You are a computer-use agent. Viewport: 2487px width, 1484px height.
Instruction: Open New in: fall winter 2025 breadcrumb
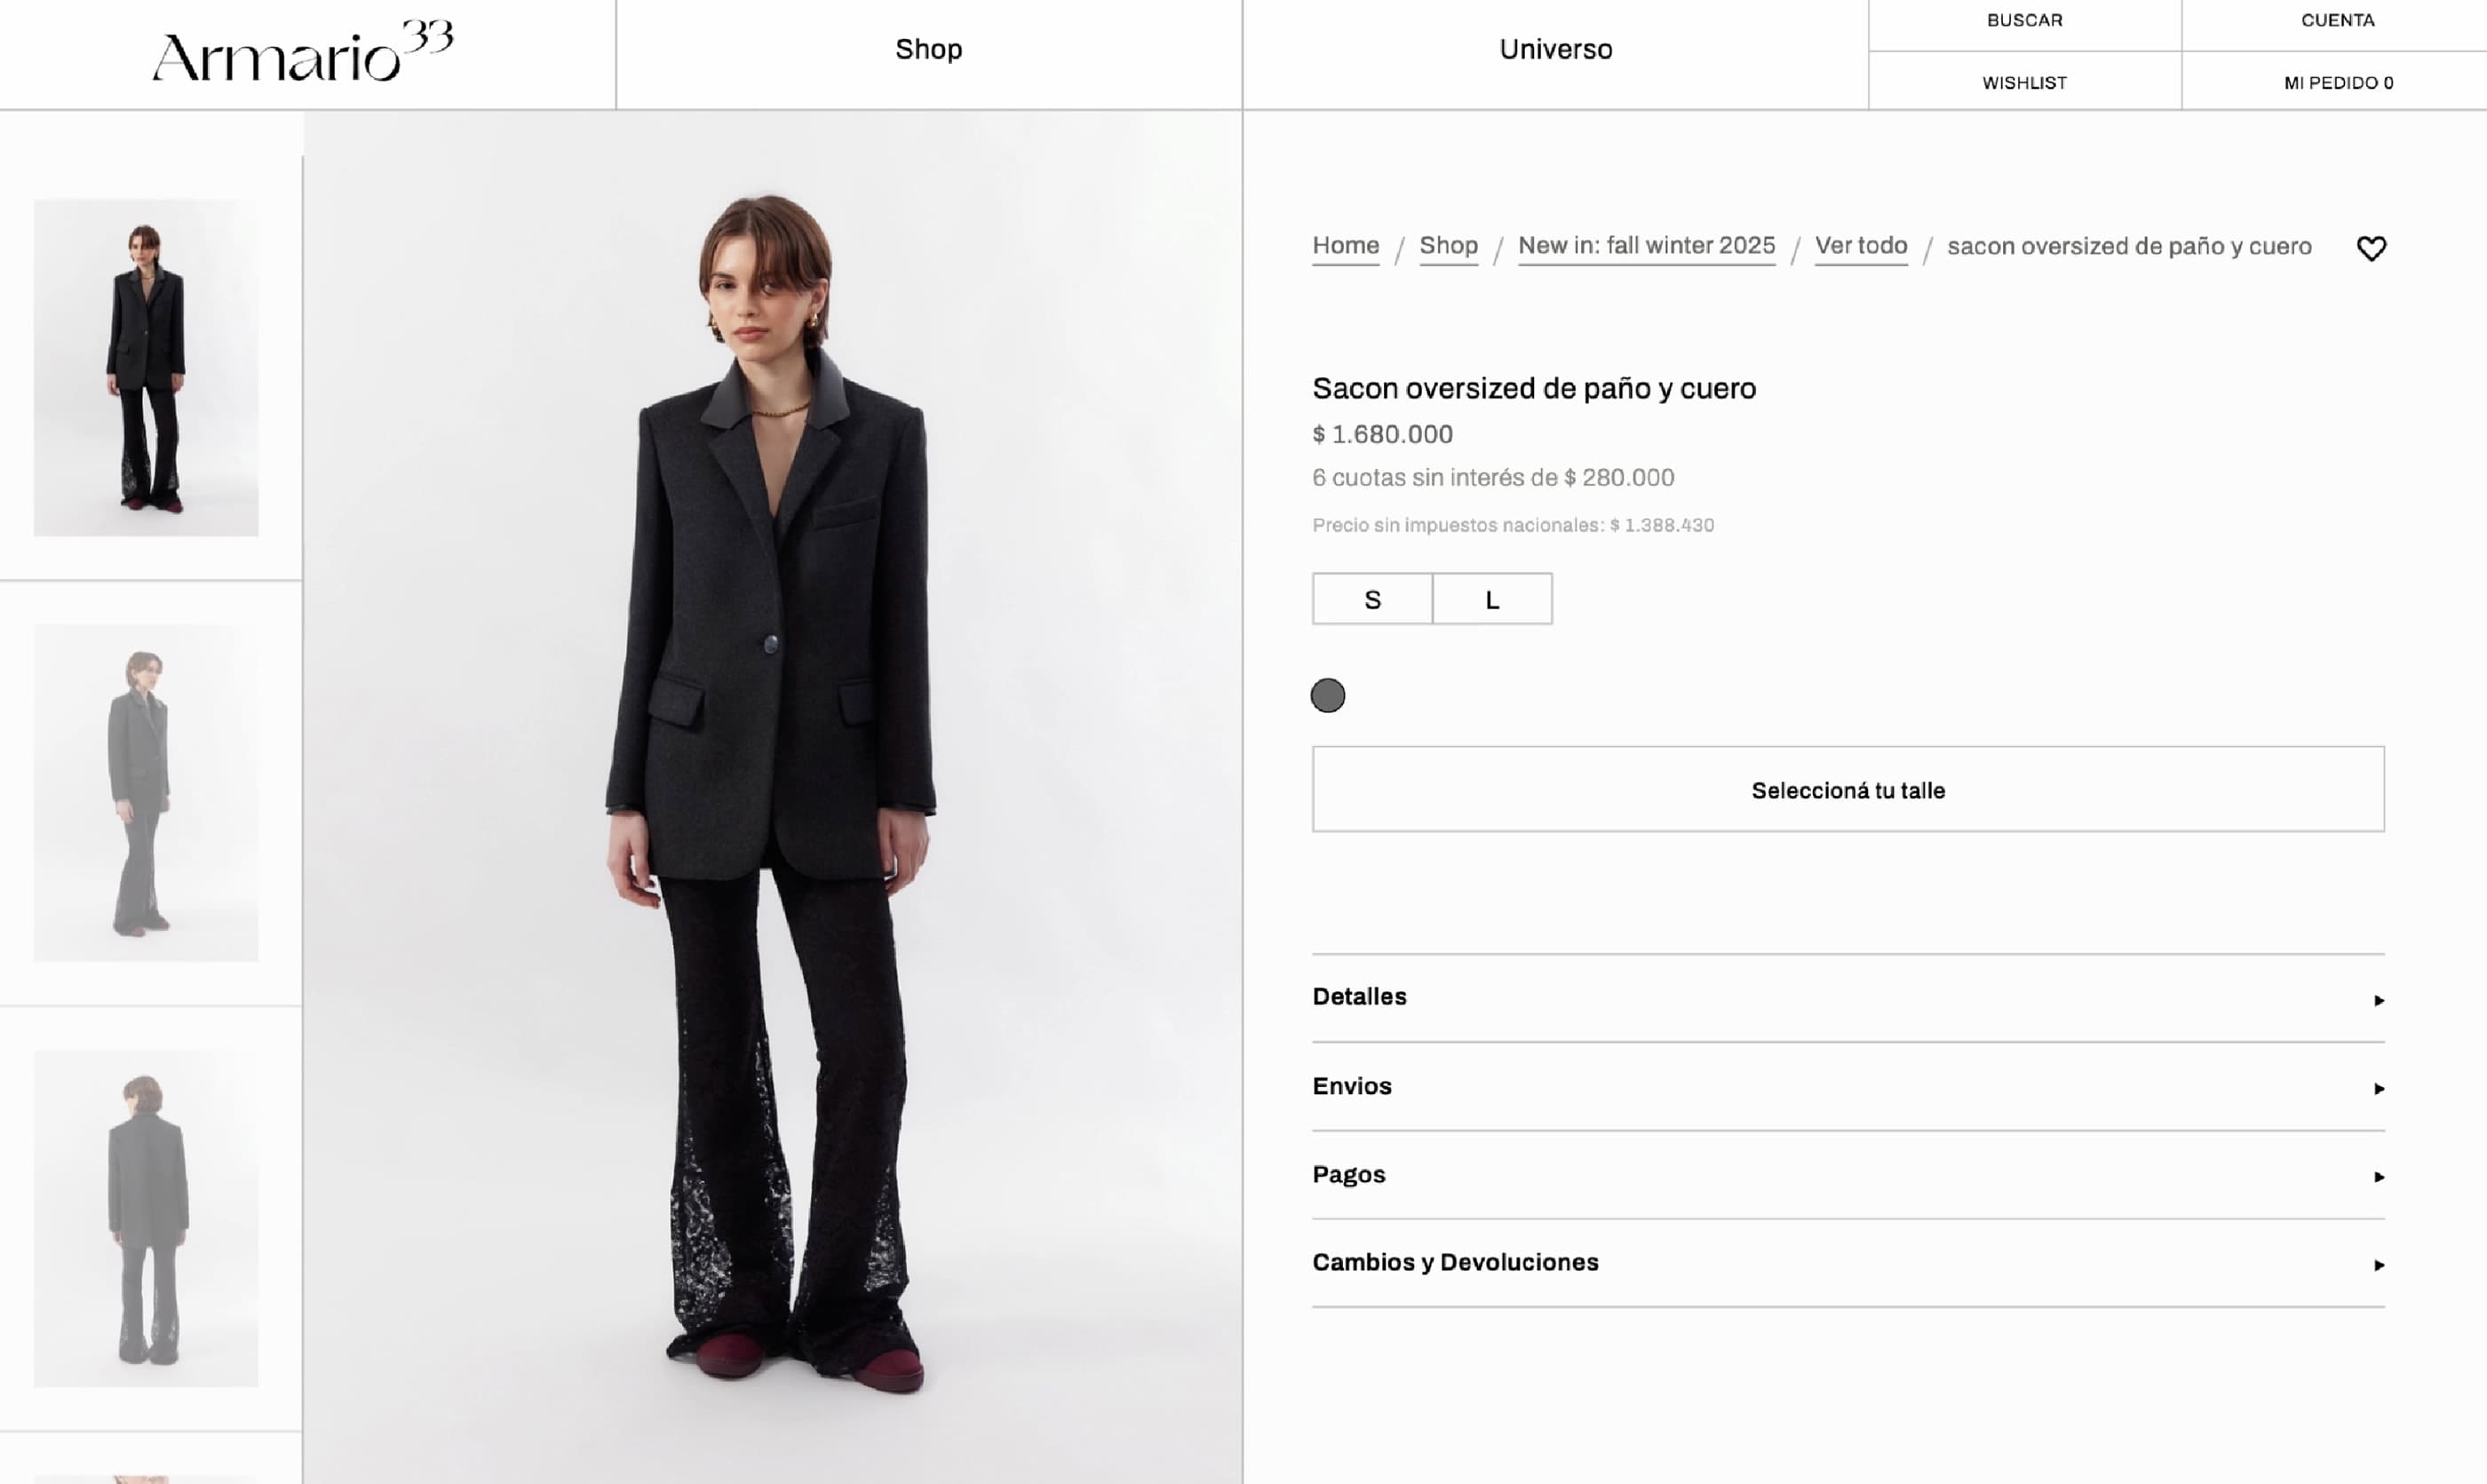point(1646,246)
